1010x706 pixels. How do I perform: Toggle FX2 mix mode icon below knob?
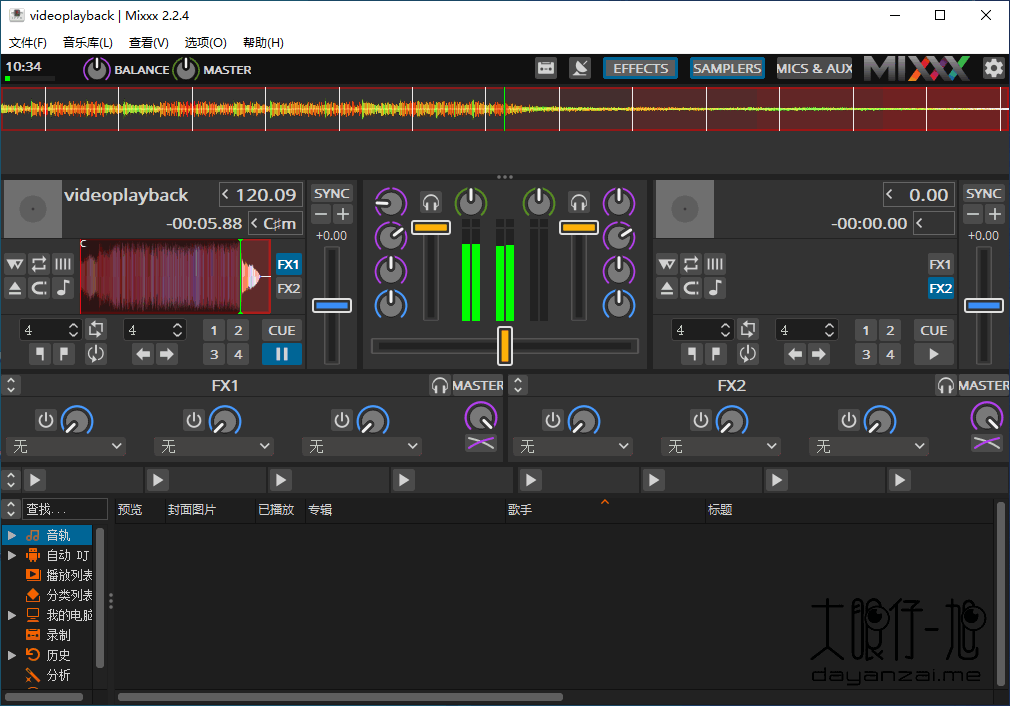point(987,443)
